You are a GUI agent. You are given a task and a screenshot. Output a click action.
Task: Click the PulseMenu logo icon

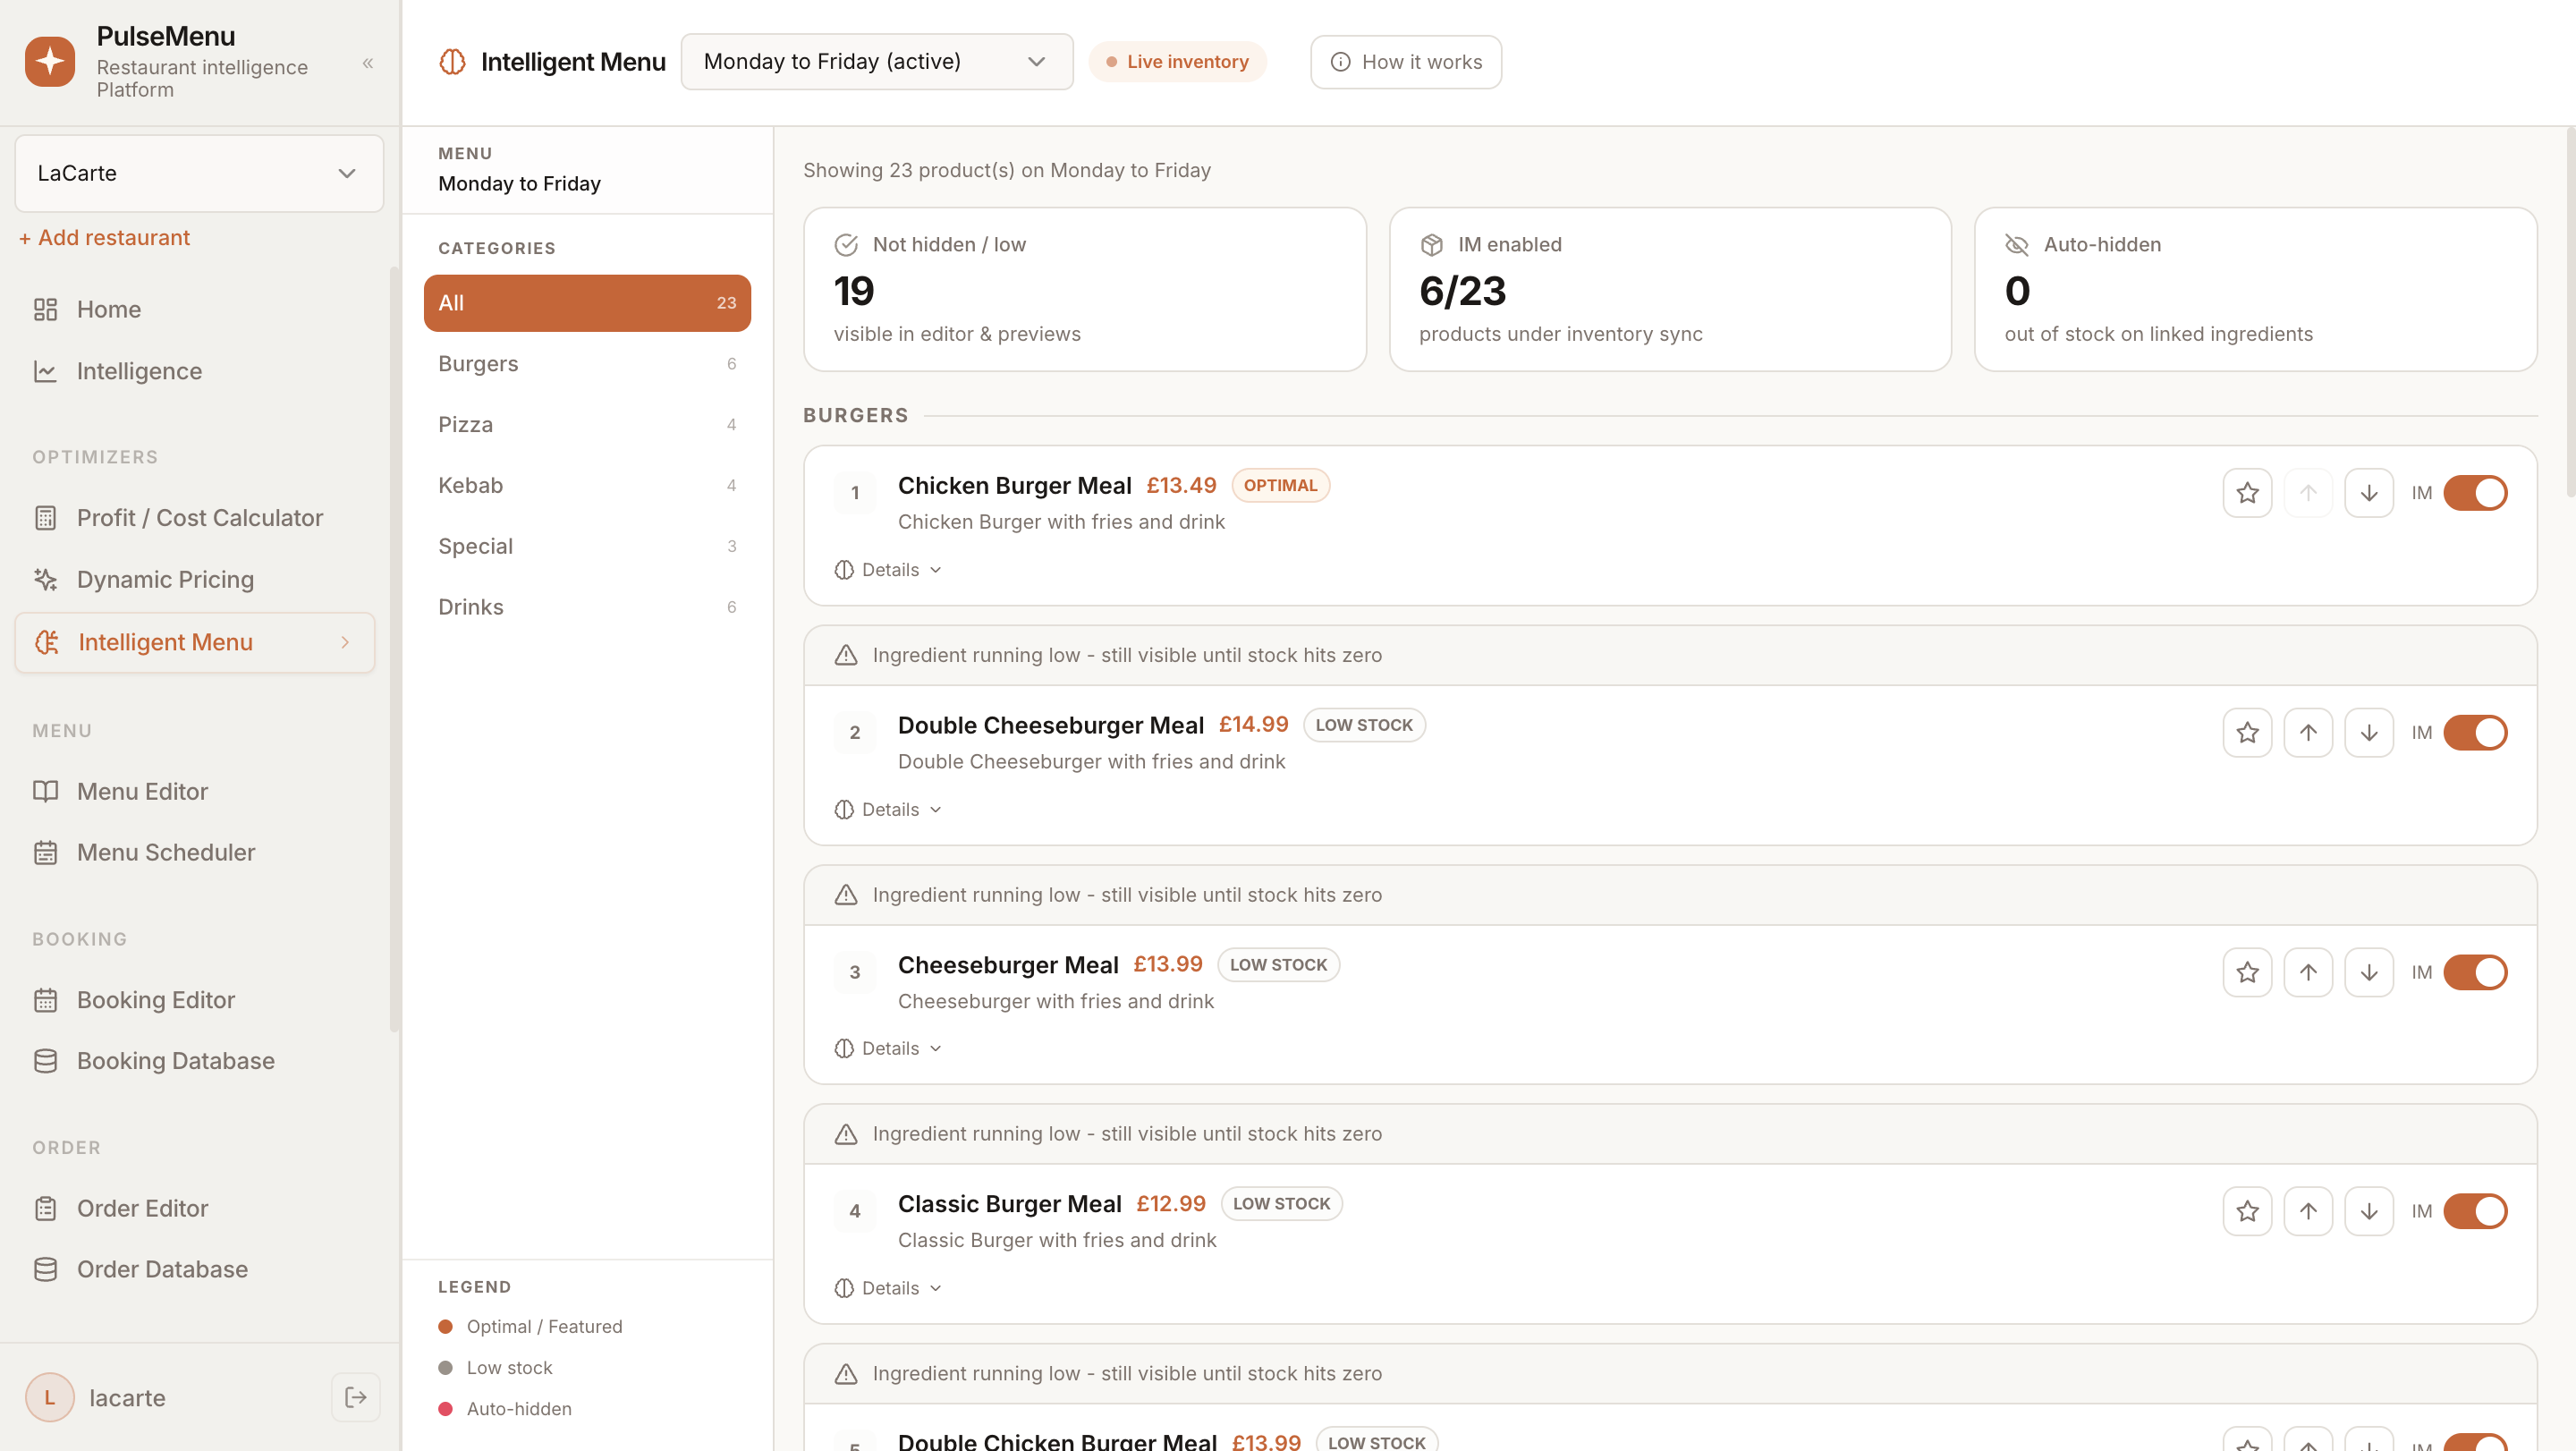(x=50, y=62)
